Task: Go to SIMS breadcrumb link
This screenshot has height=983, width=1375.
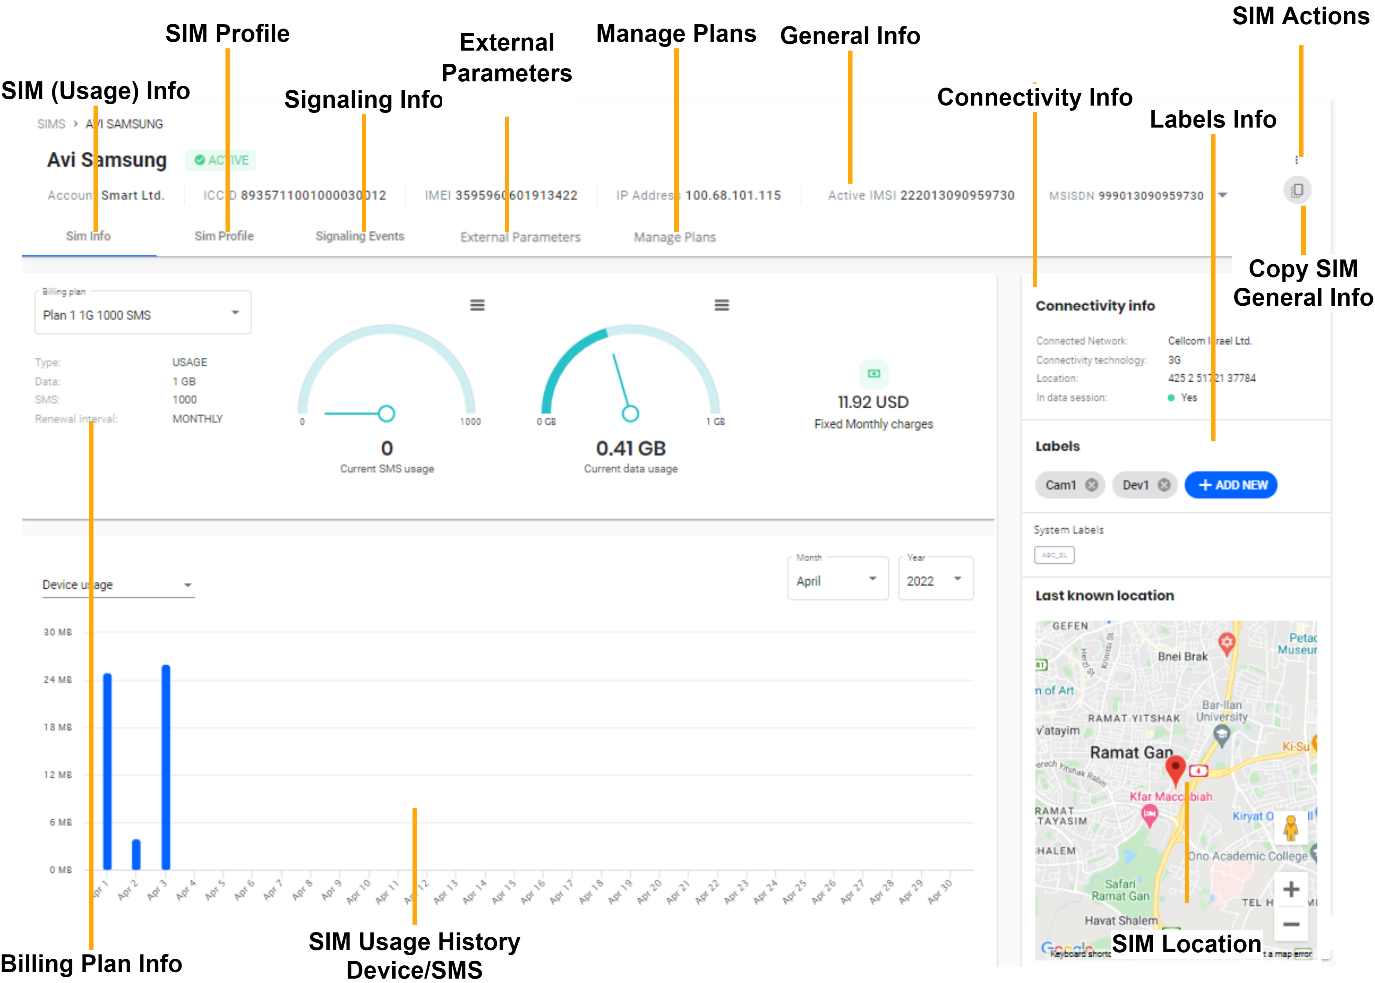Action: tap(51, 124)
